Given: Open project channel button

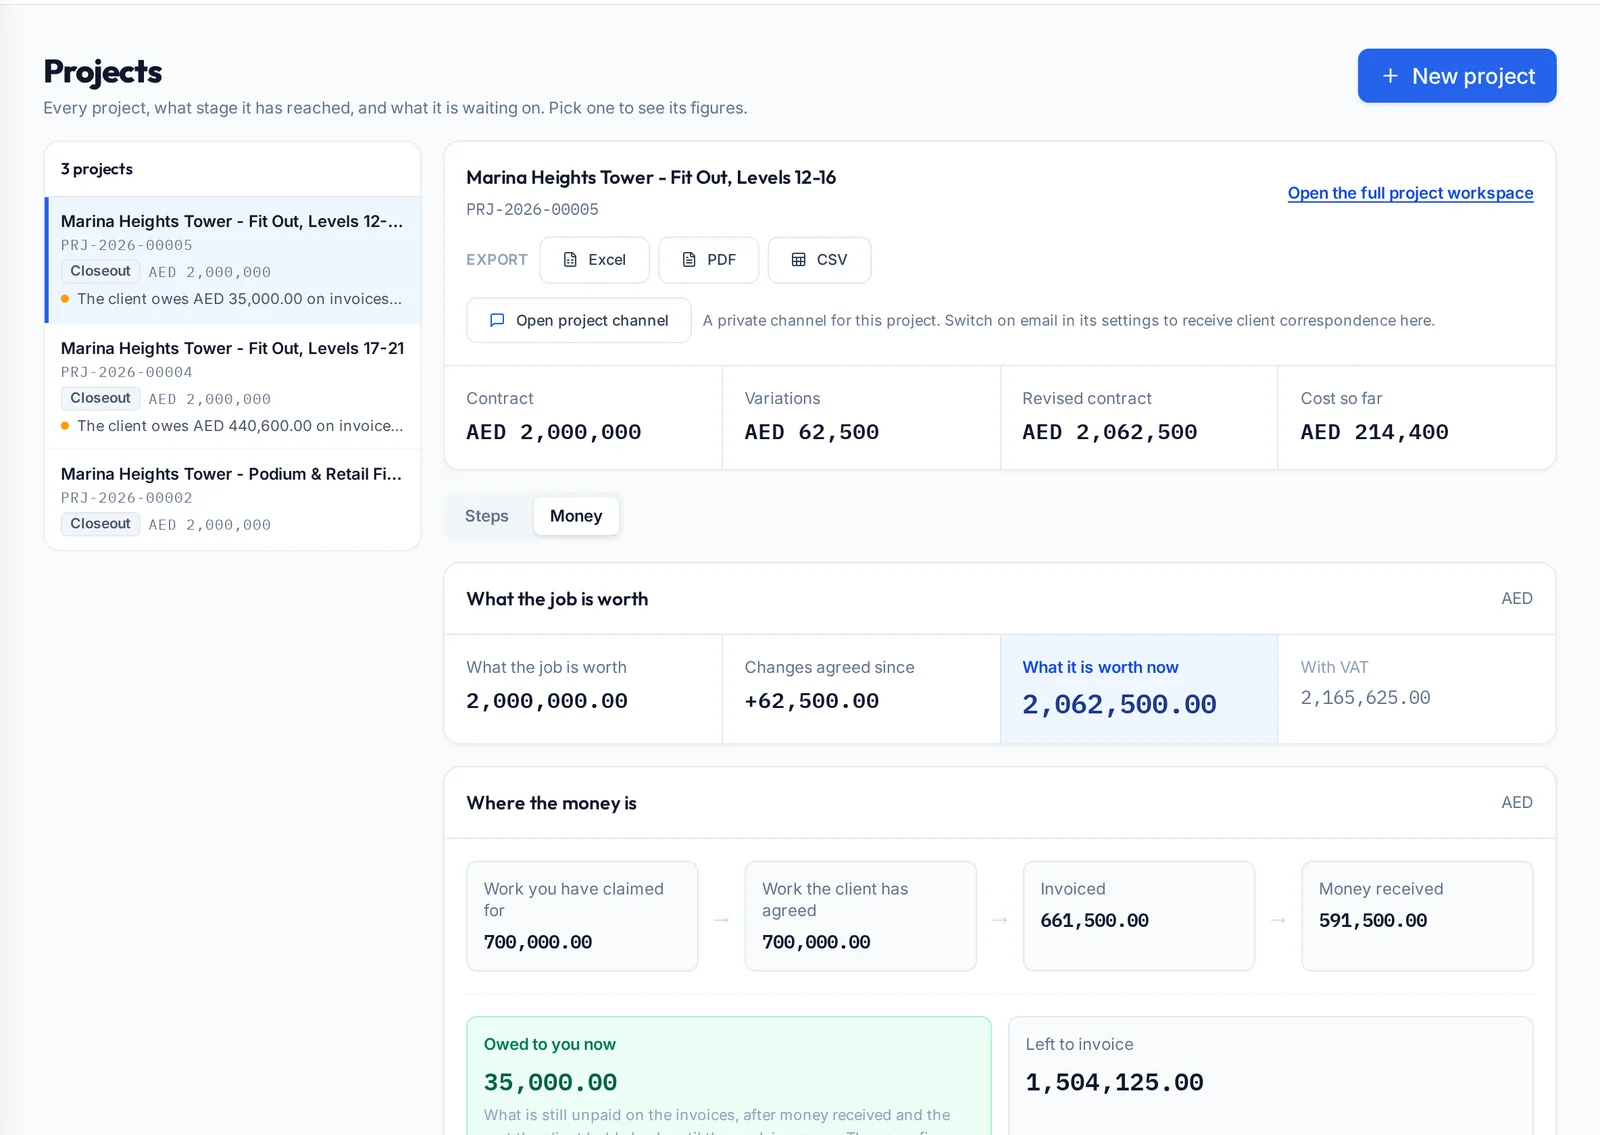Looking at the screenshot, I should [579, 320].
